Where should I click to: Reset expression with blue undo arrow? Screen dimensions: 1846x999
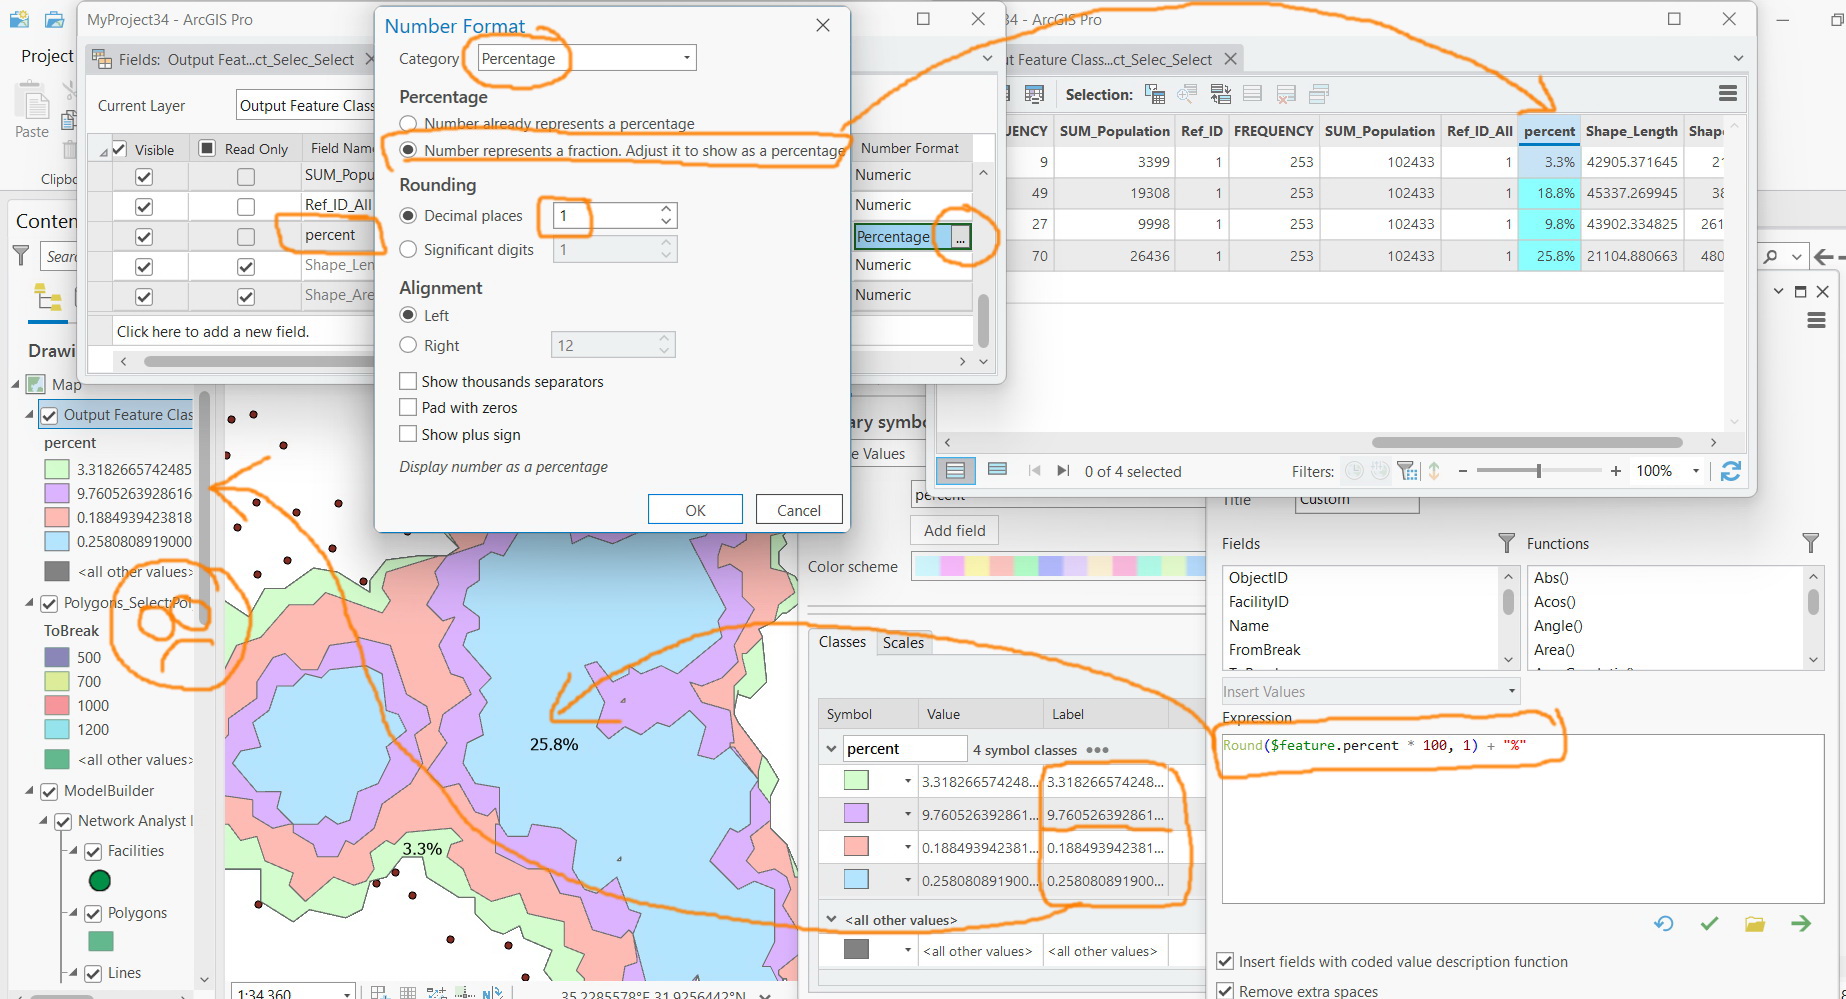coord(1664,924)
